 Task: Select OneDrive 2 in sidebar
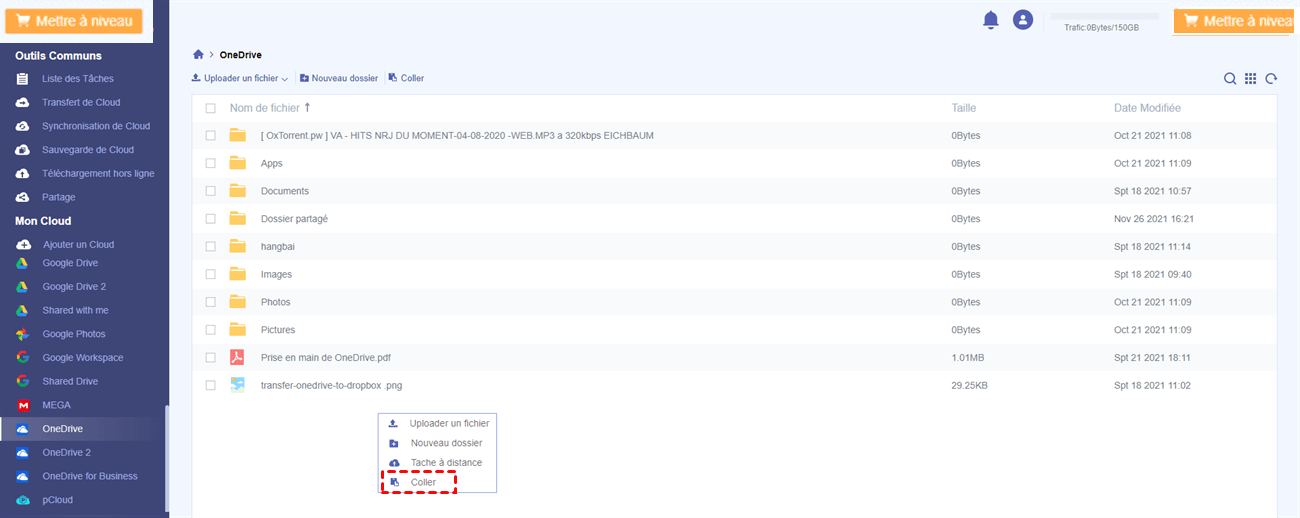(x=66, y=452)
